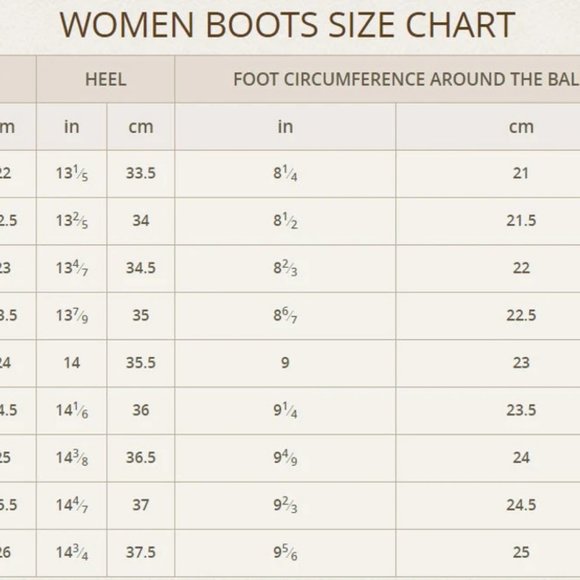This screenshot has width=580, height=580.
Task: Click the heel inches value 13 7/9
Action: [72, 316]
